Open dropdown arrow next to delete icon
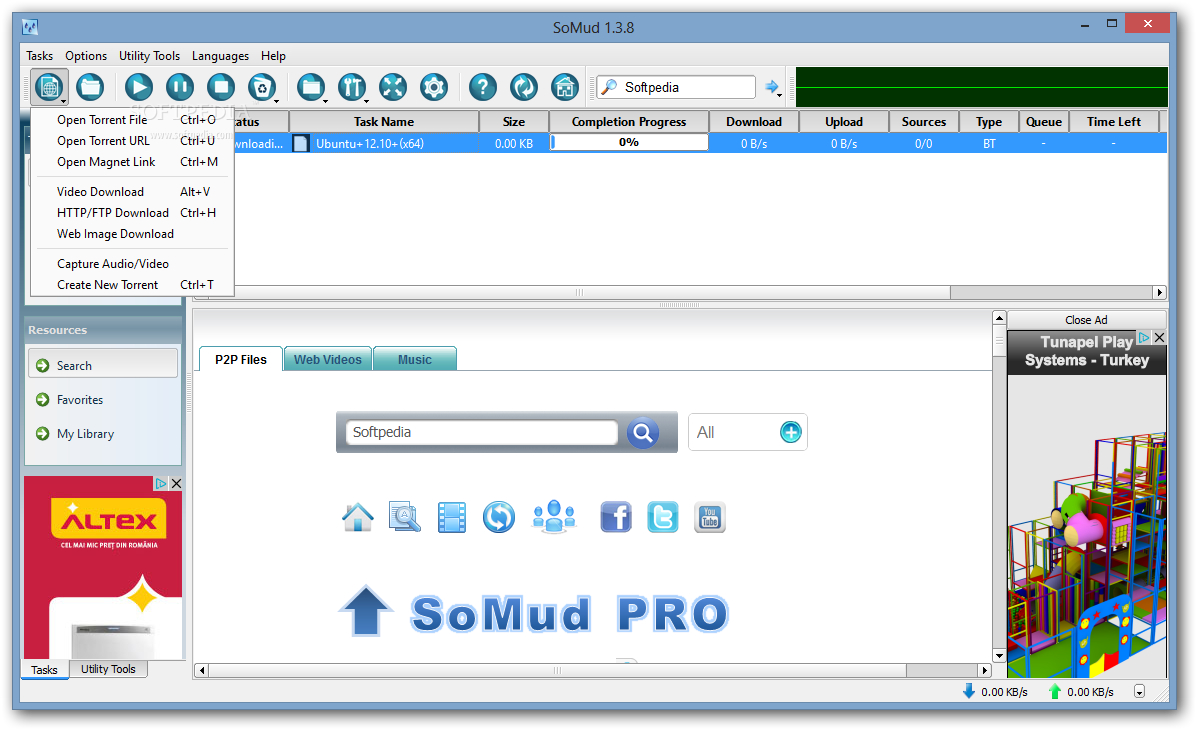1197x730 pixels. [276, 100]
